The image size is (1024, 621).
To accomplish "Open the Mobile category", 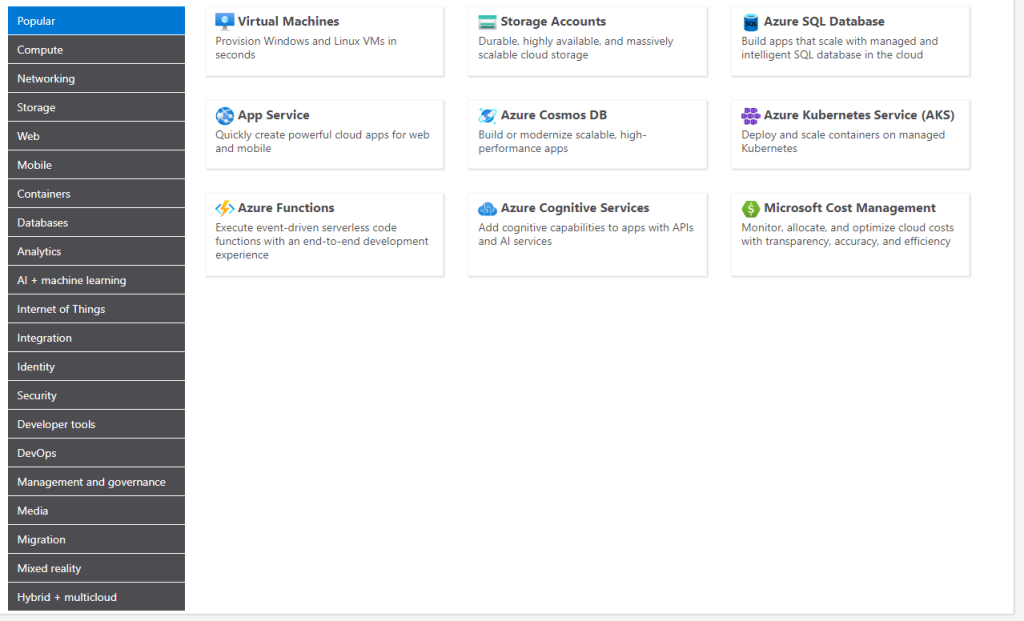I will pos(97,165).
